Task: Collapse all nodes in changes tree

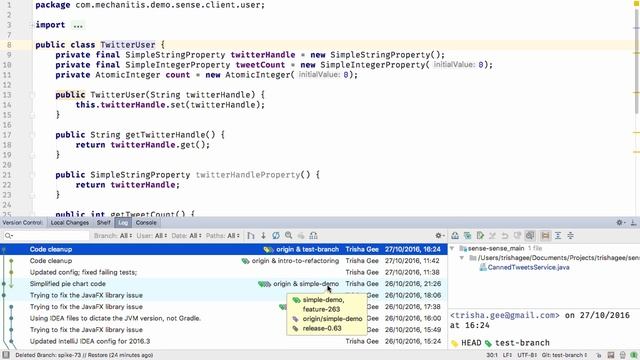Action: 571,236
